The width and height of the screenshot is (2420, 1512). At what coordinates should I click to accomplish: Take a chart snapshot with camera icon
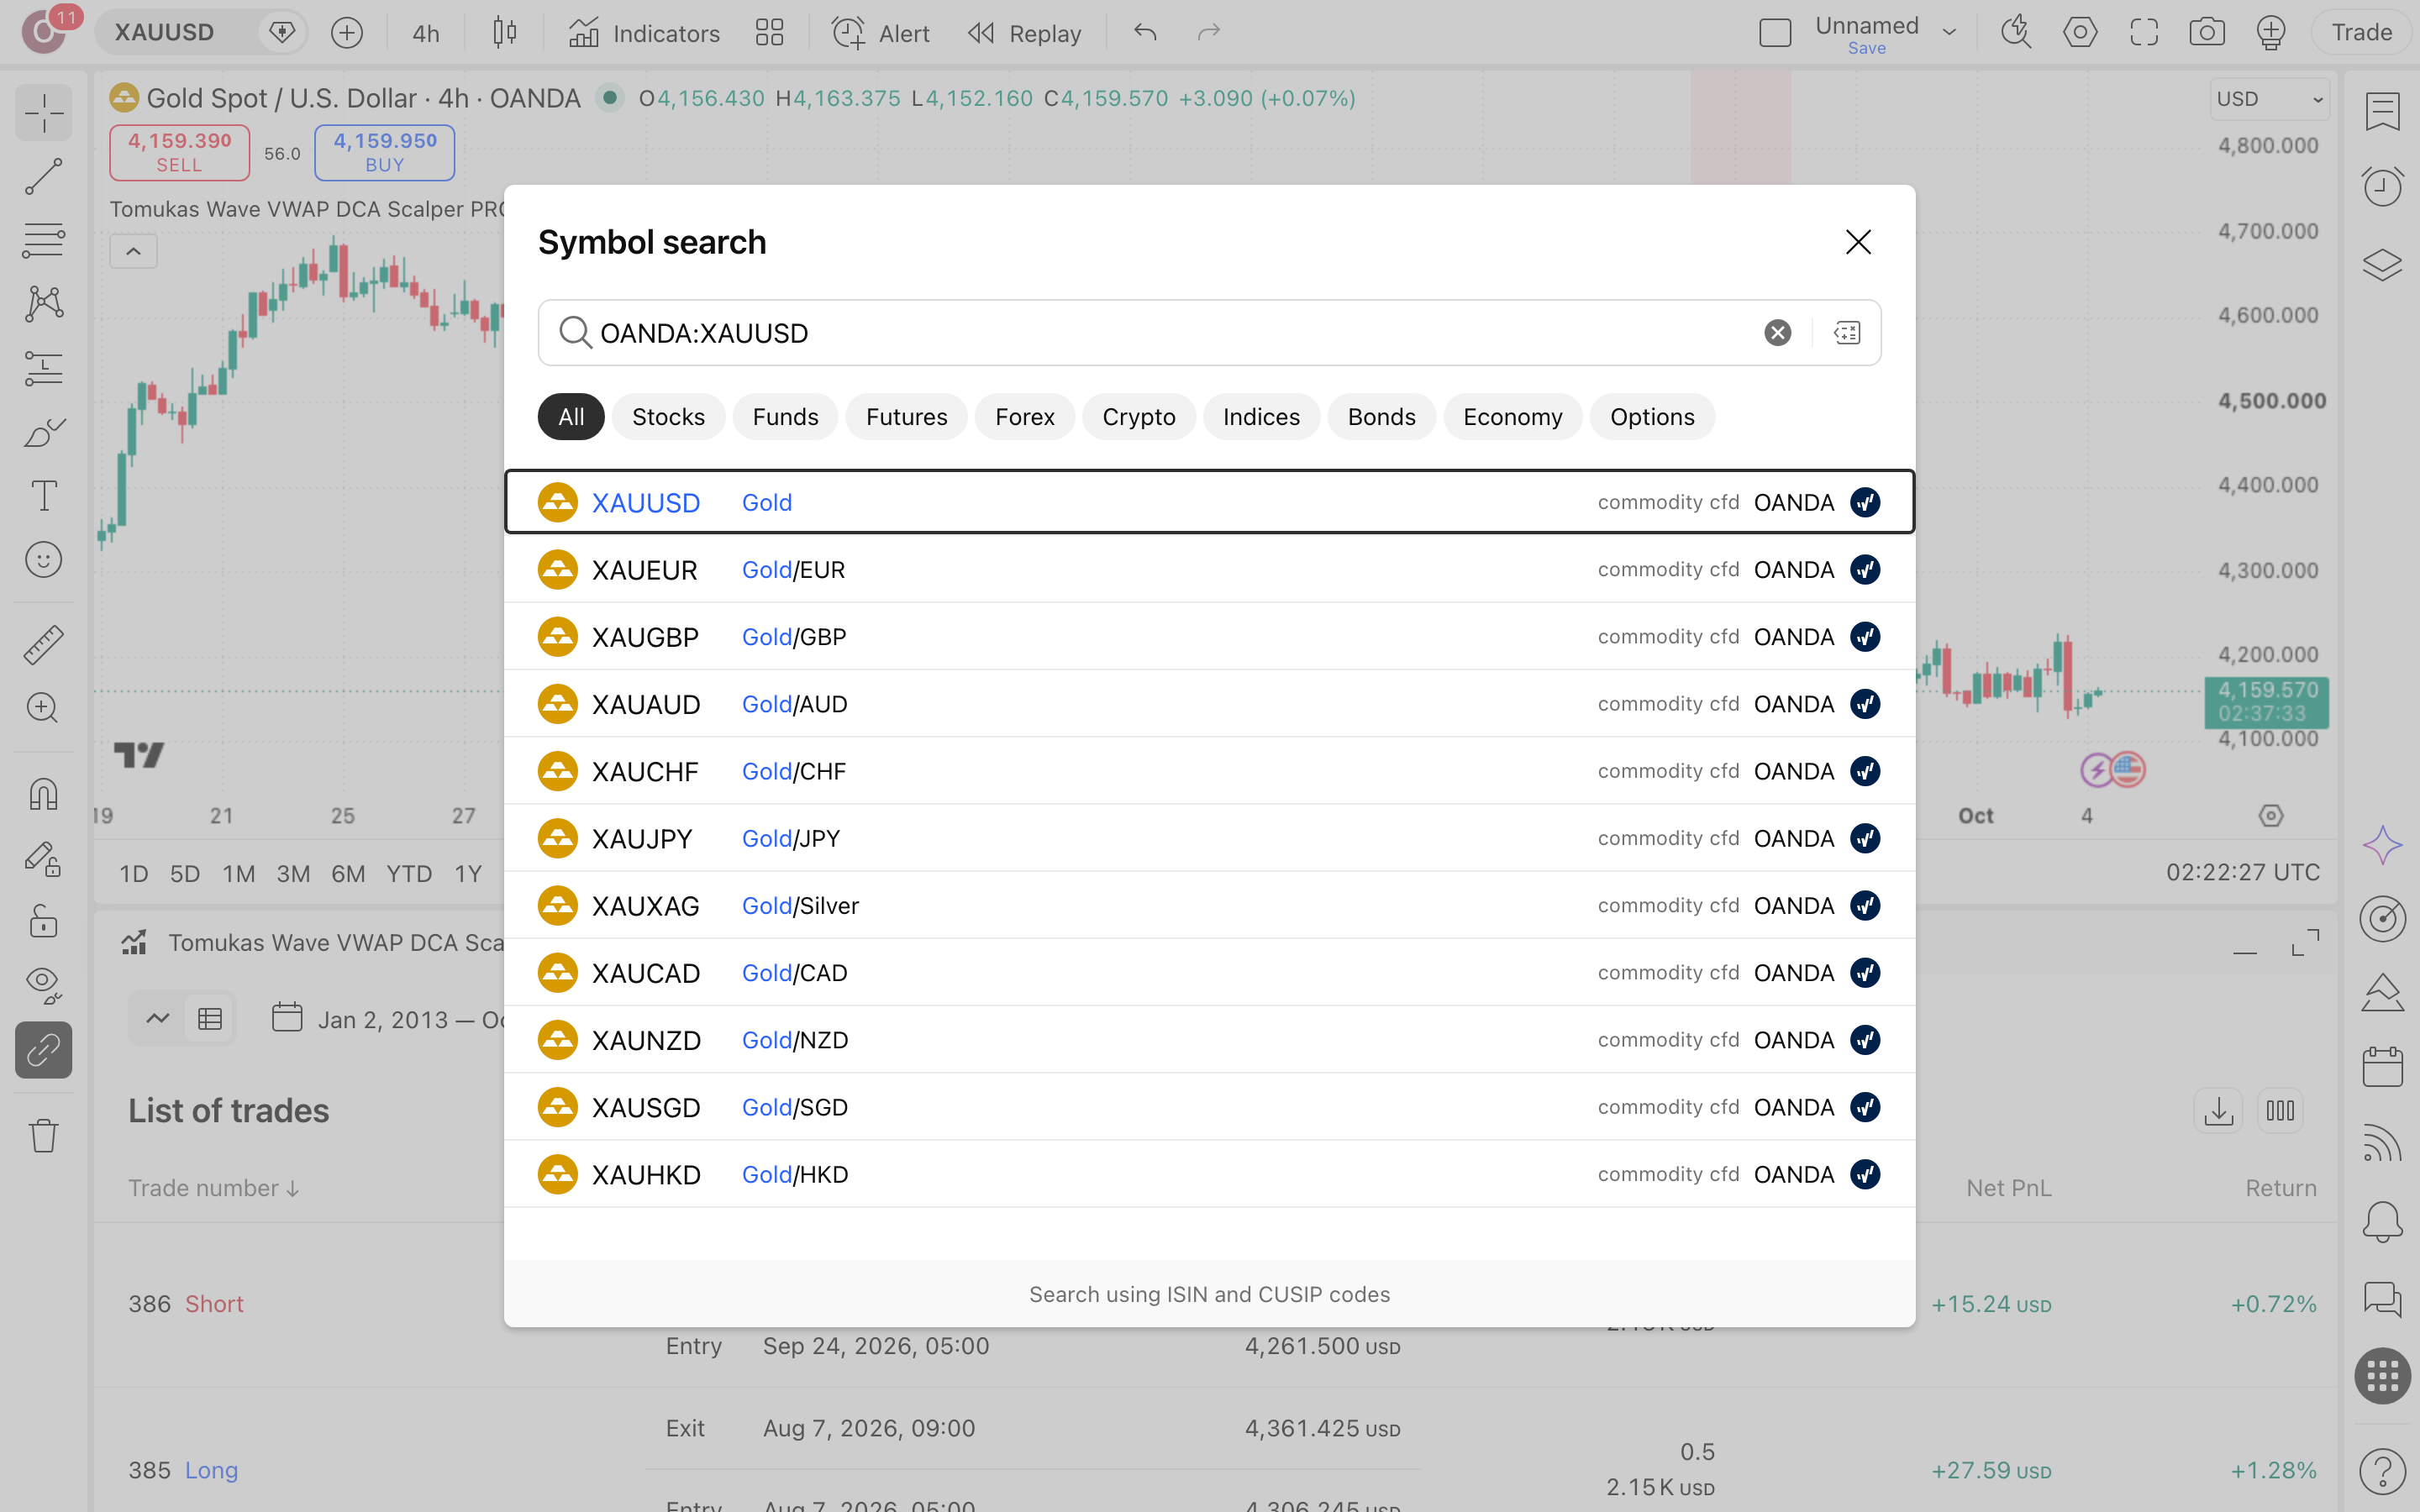[x=2207, y=33]
